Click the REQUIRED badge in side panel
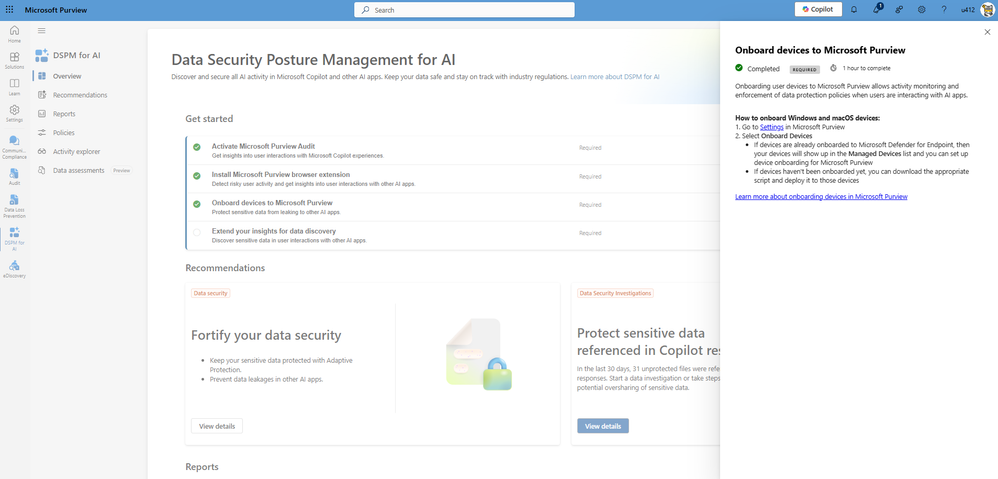The image size is (998, 479). 805,69
